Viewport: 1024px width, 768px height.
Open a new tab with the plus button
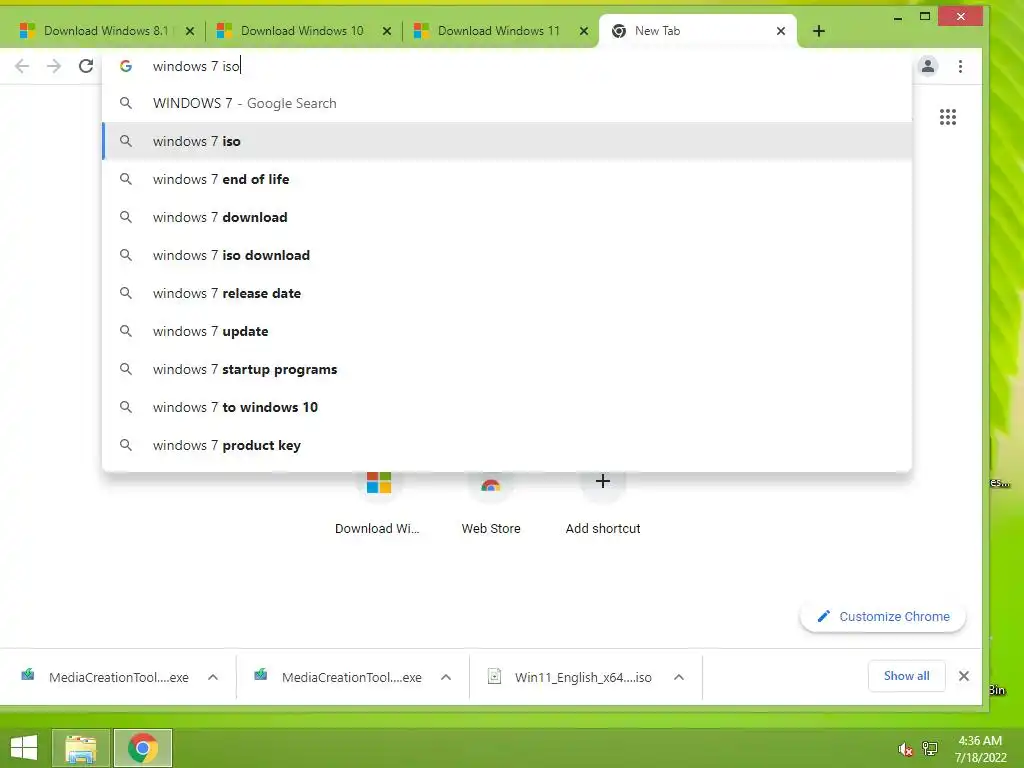pos(818,31)
